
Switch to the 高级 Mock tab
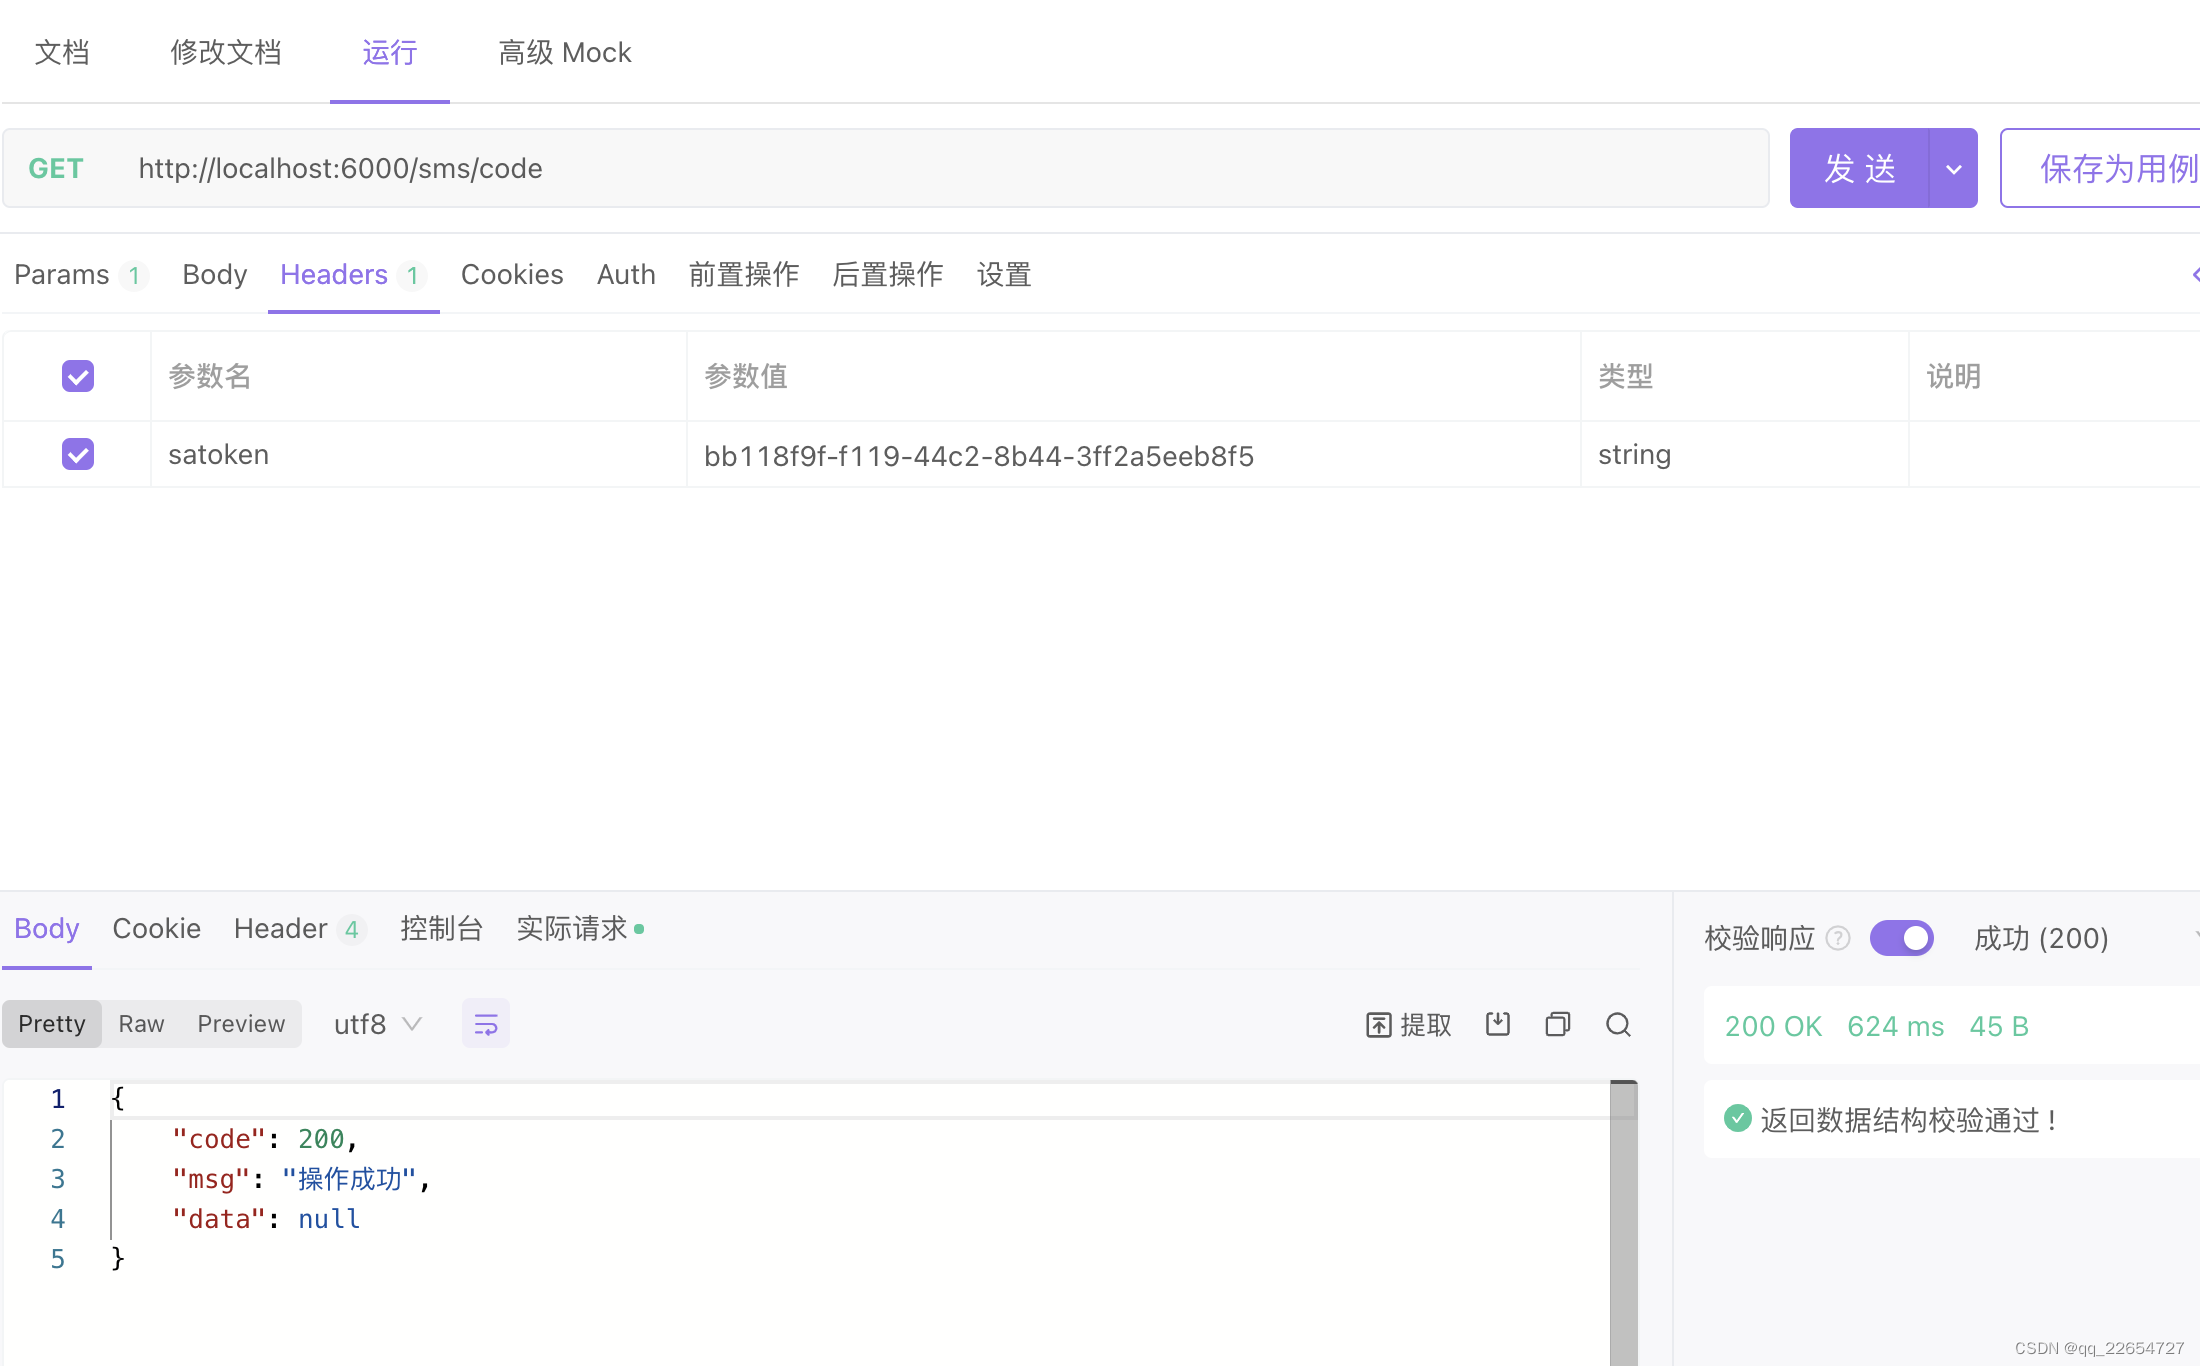[565, 52]
